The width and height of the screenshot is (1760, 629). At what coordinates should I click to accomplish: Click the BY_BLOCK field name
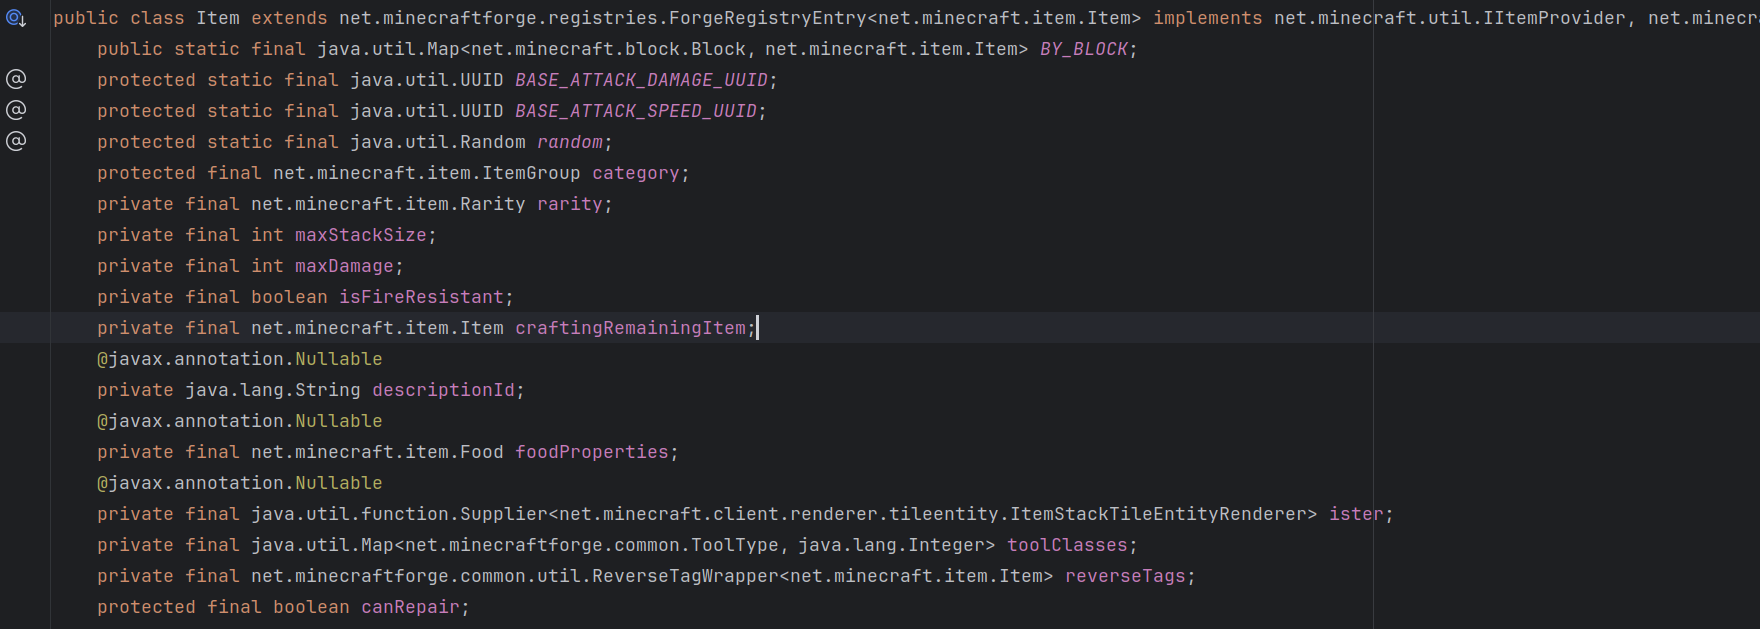(1083, 49)
